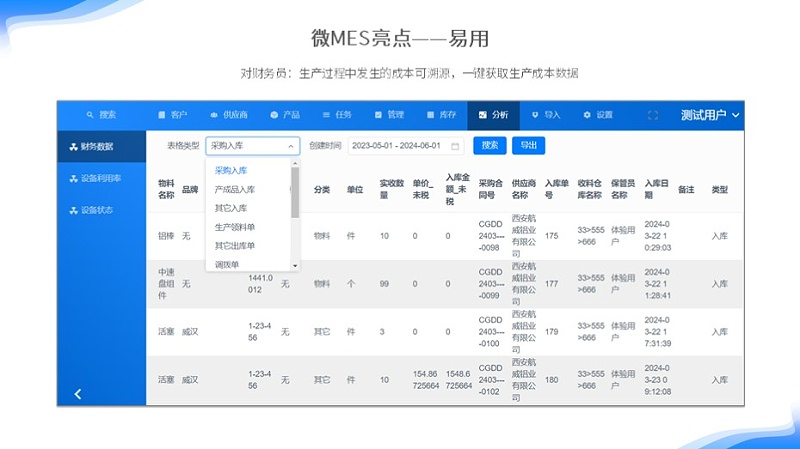This screenshot has height=449, width=800.
Task: Pick 其它出库单 option from the list
Action: coord(234,245)
